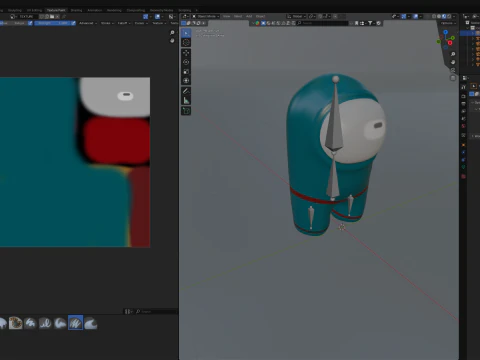Select the 3D Cursor tool
The height and width of the screenshot is (360, 480).
click(x=186, y=42)
